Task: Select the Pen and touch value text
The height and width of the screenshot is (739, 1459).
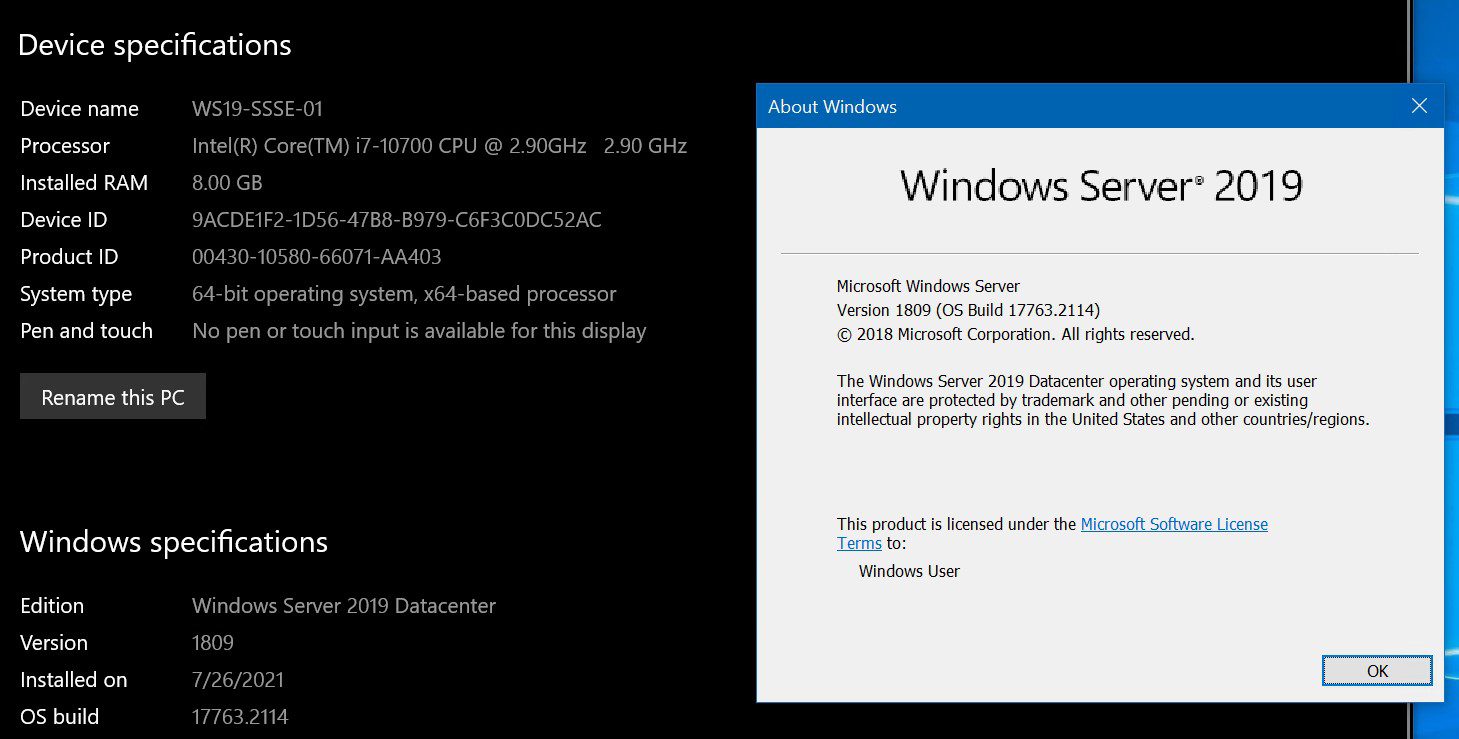Action: click(x=419, y=331)
